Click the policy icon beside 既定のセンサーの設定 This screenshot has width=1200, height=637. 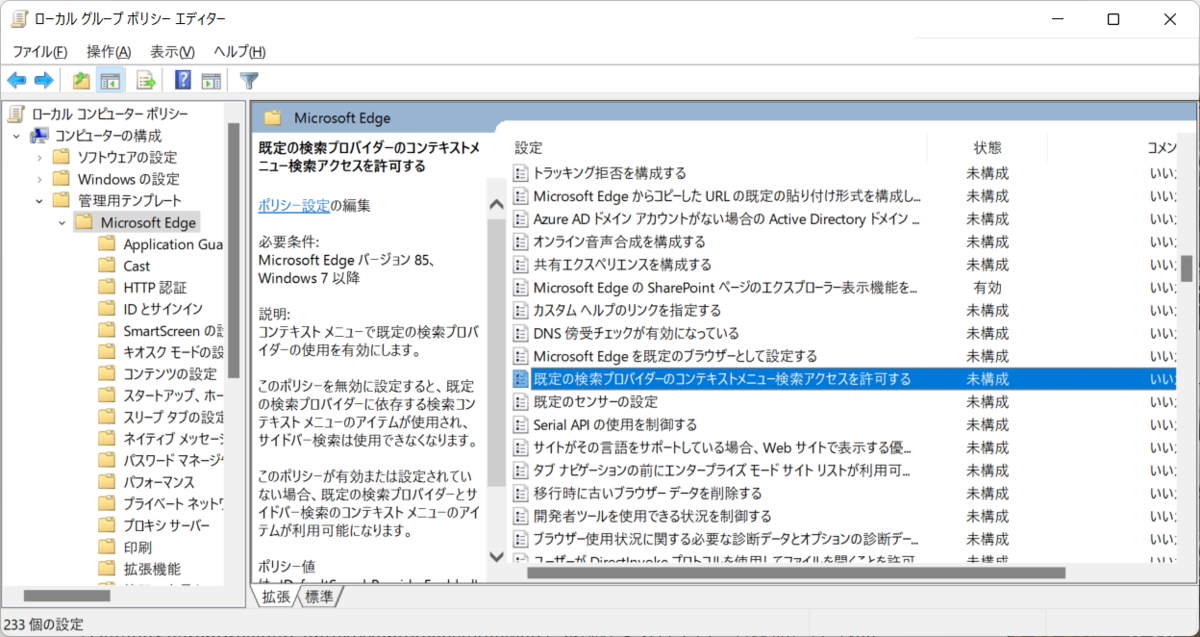click(520, 402)
